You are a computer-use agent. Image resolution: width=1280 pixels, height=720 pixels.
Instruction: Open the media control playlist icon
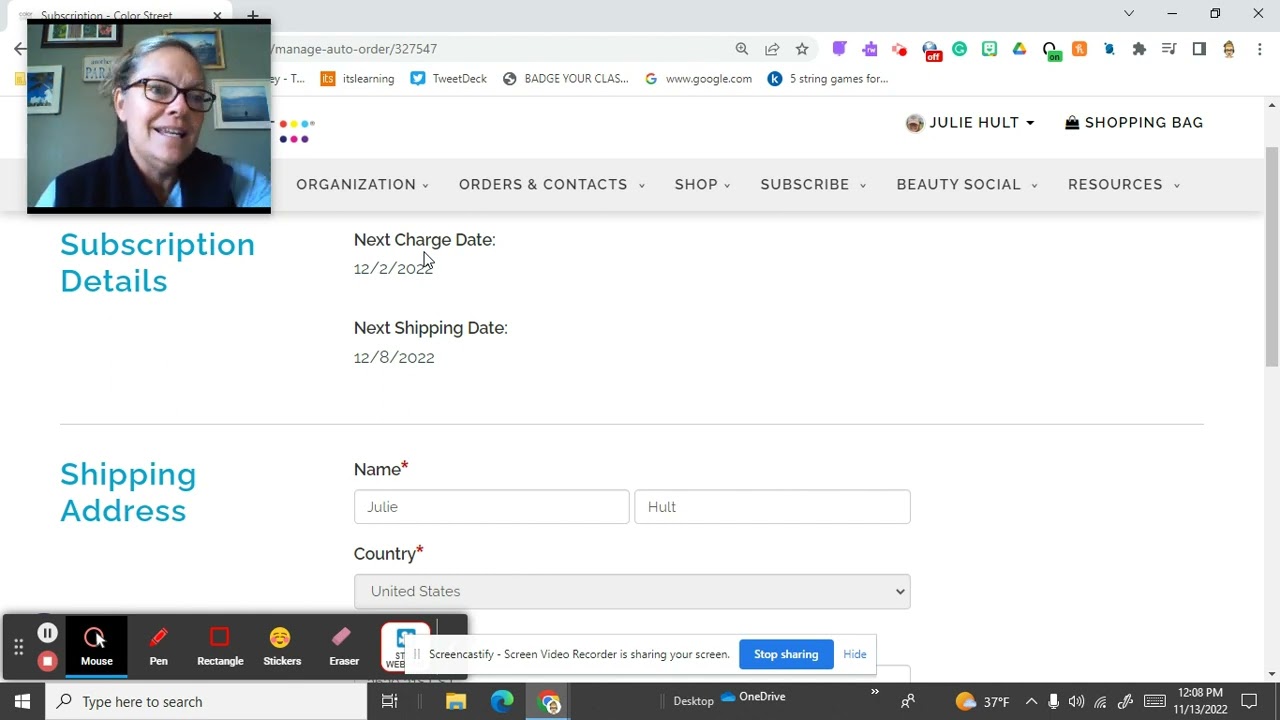pyautogui.click(x=1169, y=49)
